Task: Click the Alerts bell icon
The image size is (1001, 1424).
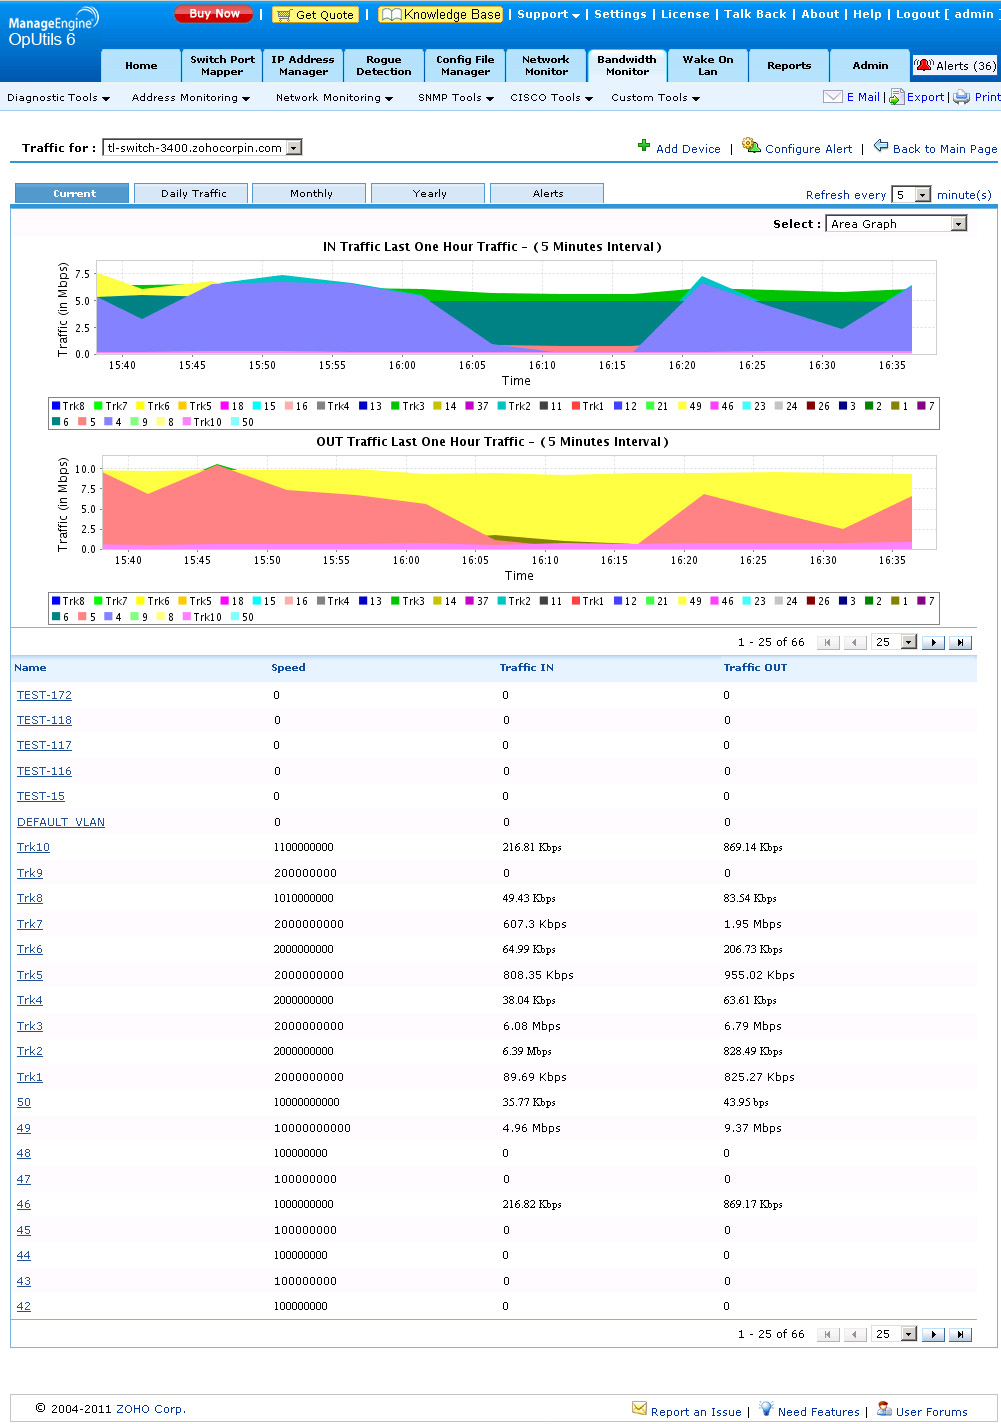Action: (924, 65)
